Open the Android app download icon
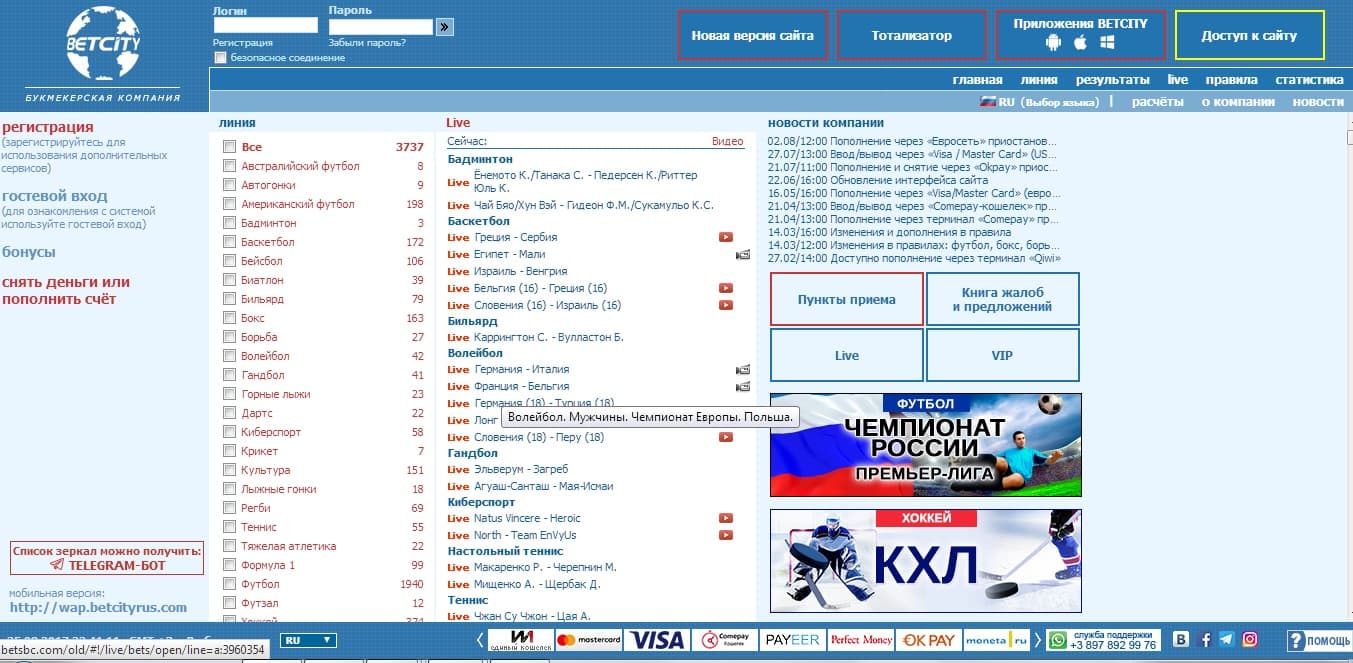The height and width of the screenshot is (663, 1353). (x=1053, y=43)
